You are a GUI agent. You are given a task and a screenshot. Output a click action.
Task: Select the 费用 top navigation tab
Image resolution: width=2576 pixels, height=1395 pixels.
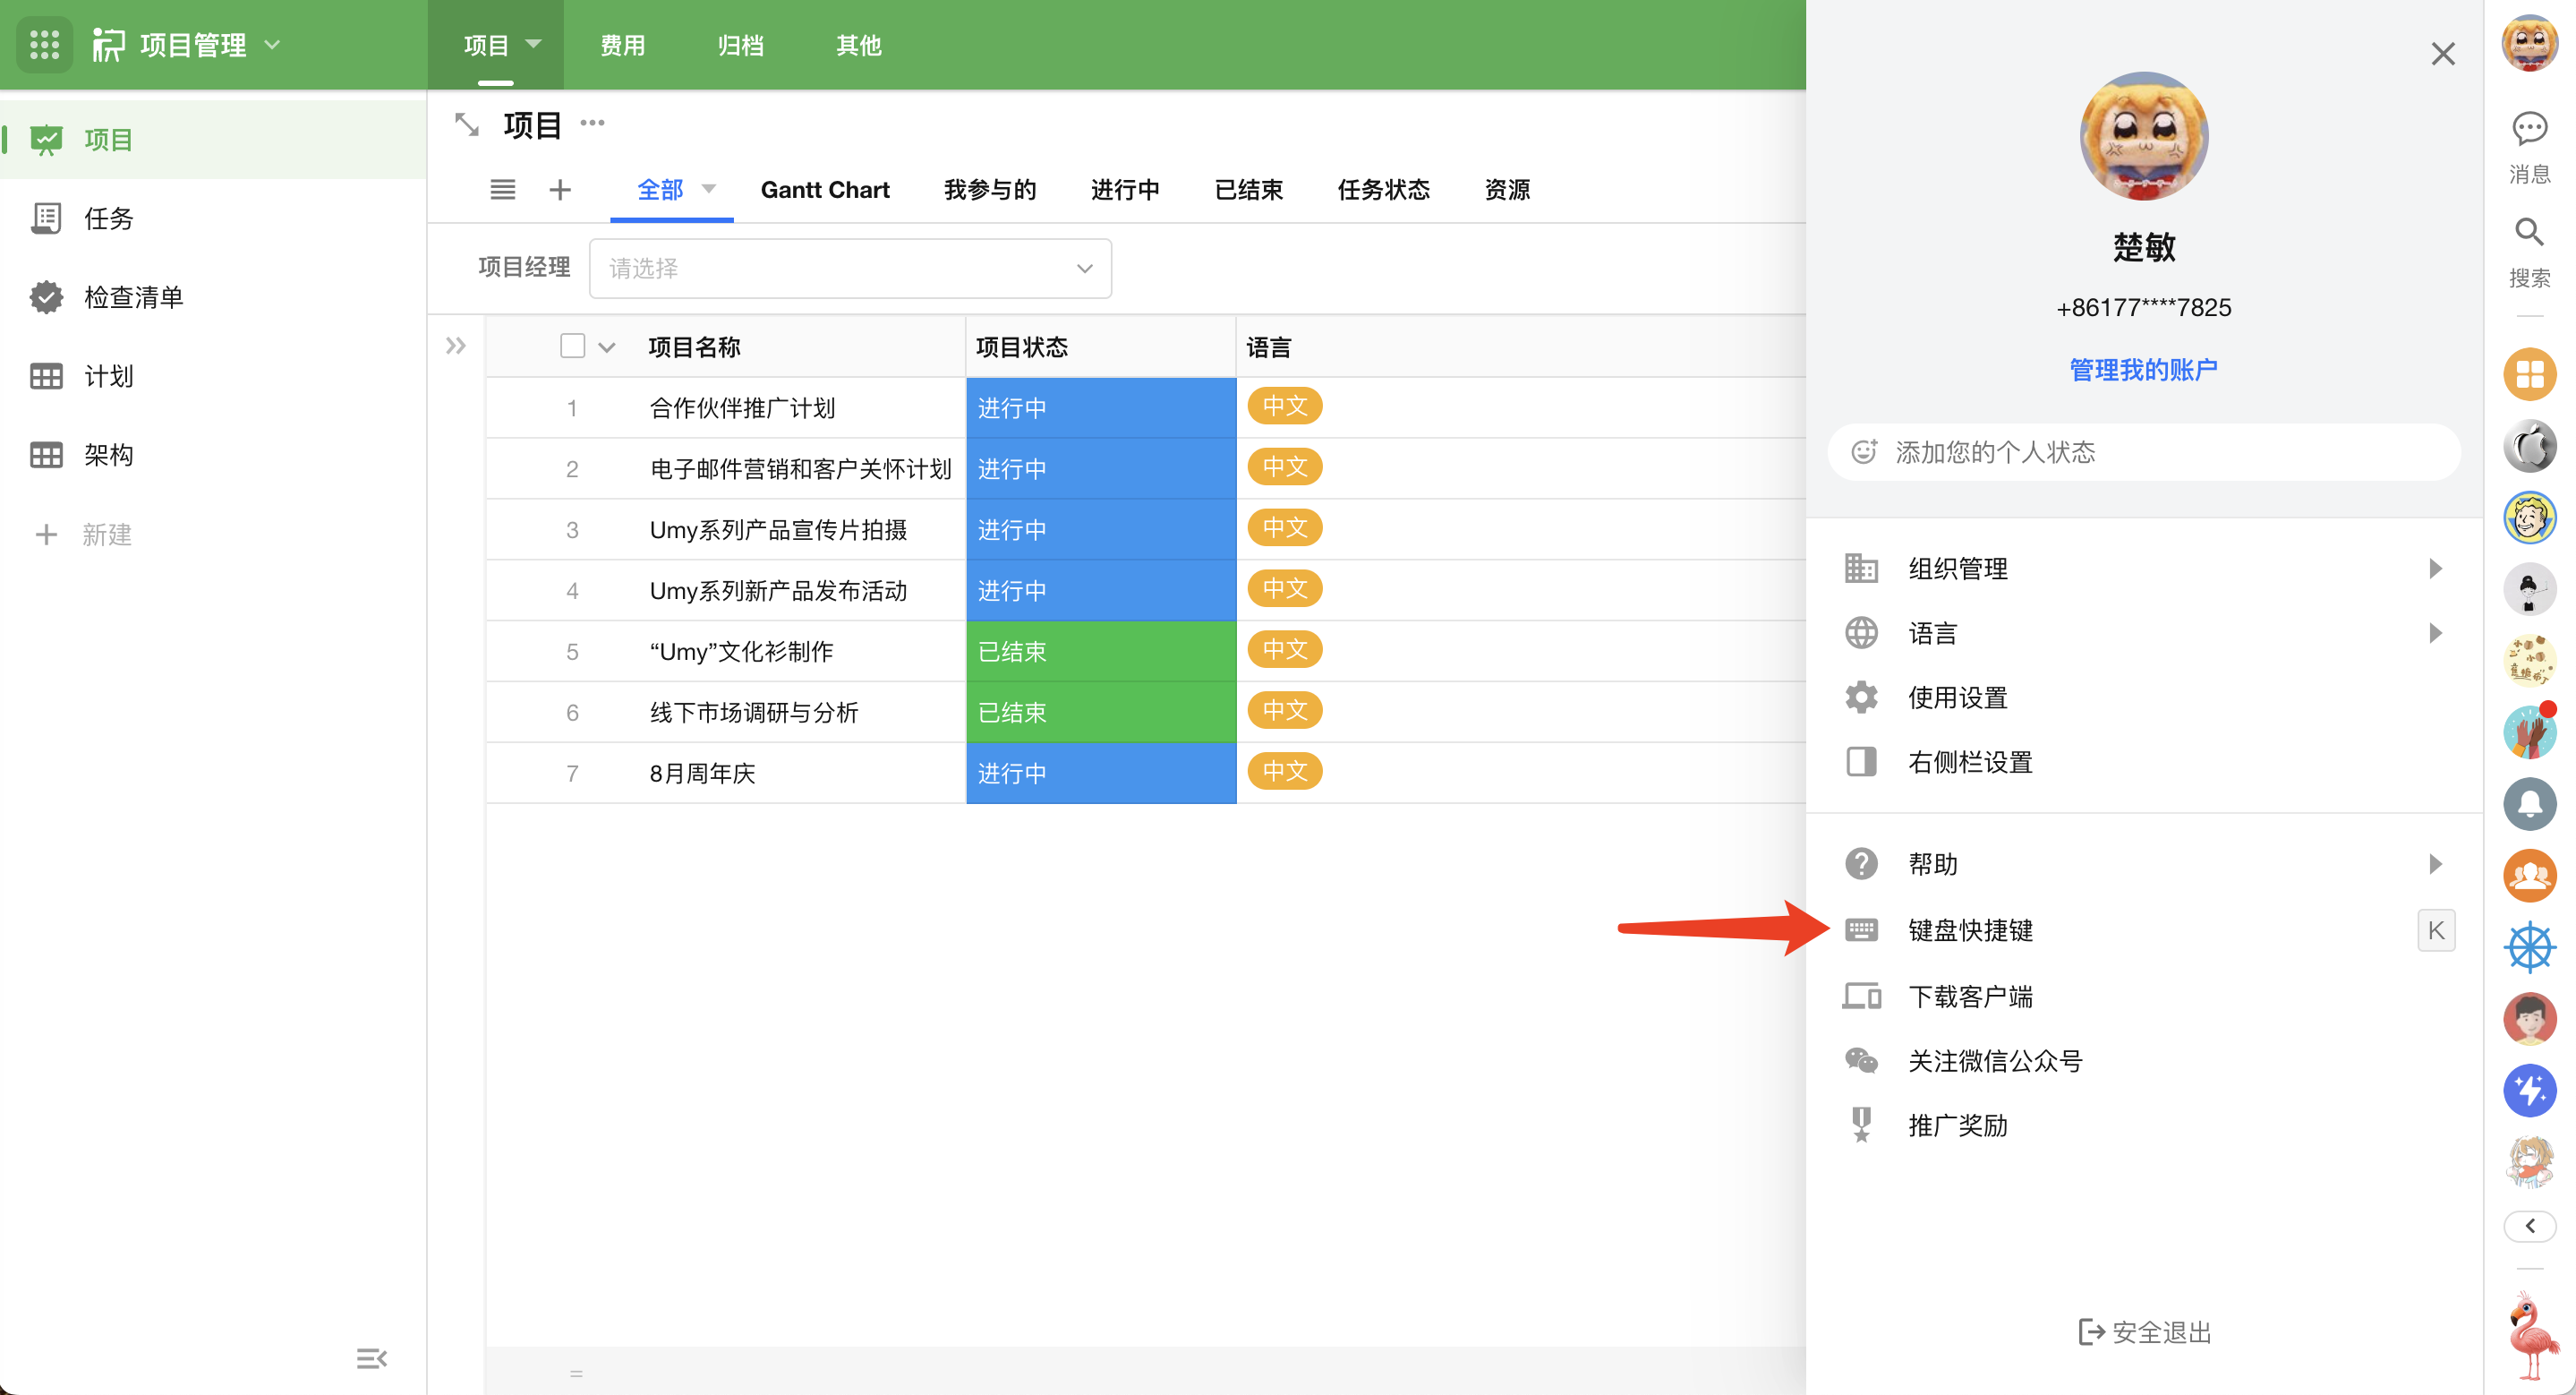coord(622,45)
